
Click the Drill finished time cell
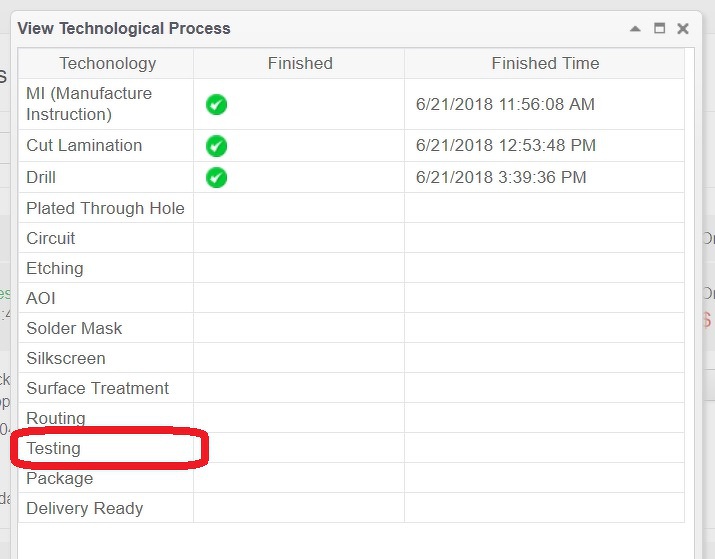click(x=501, y=178)
